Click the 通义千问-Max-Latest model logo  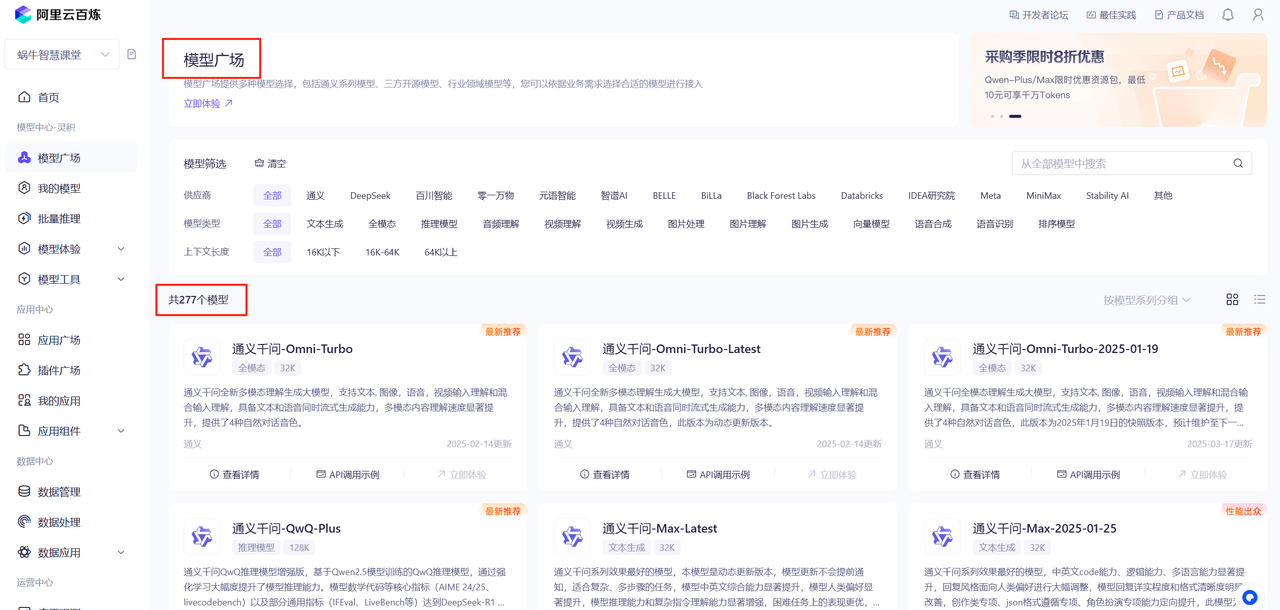coord(572,536)
